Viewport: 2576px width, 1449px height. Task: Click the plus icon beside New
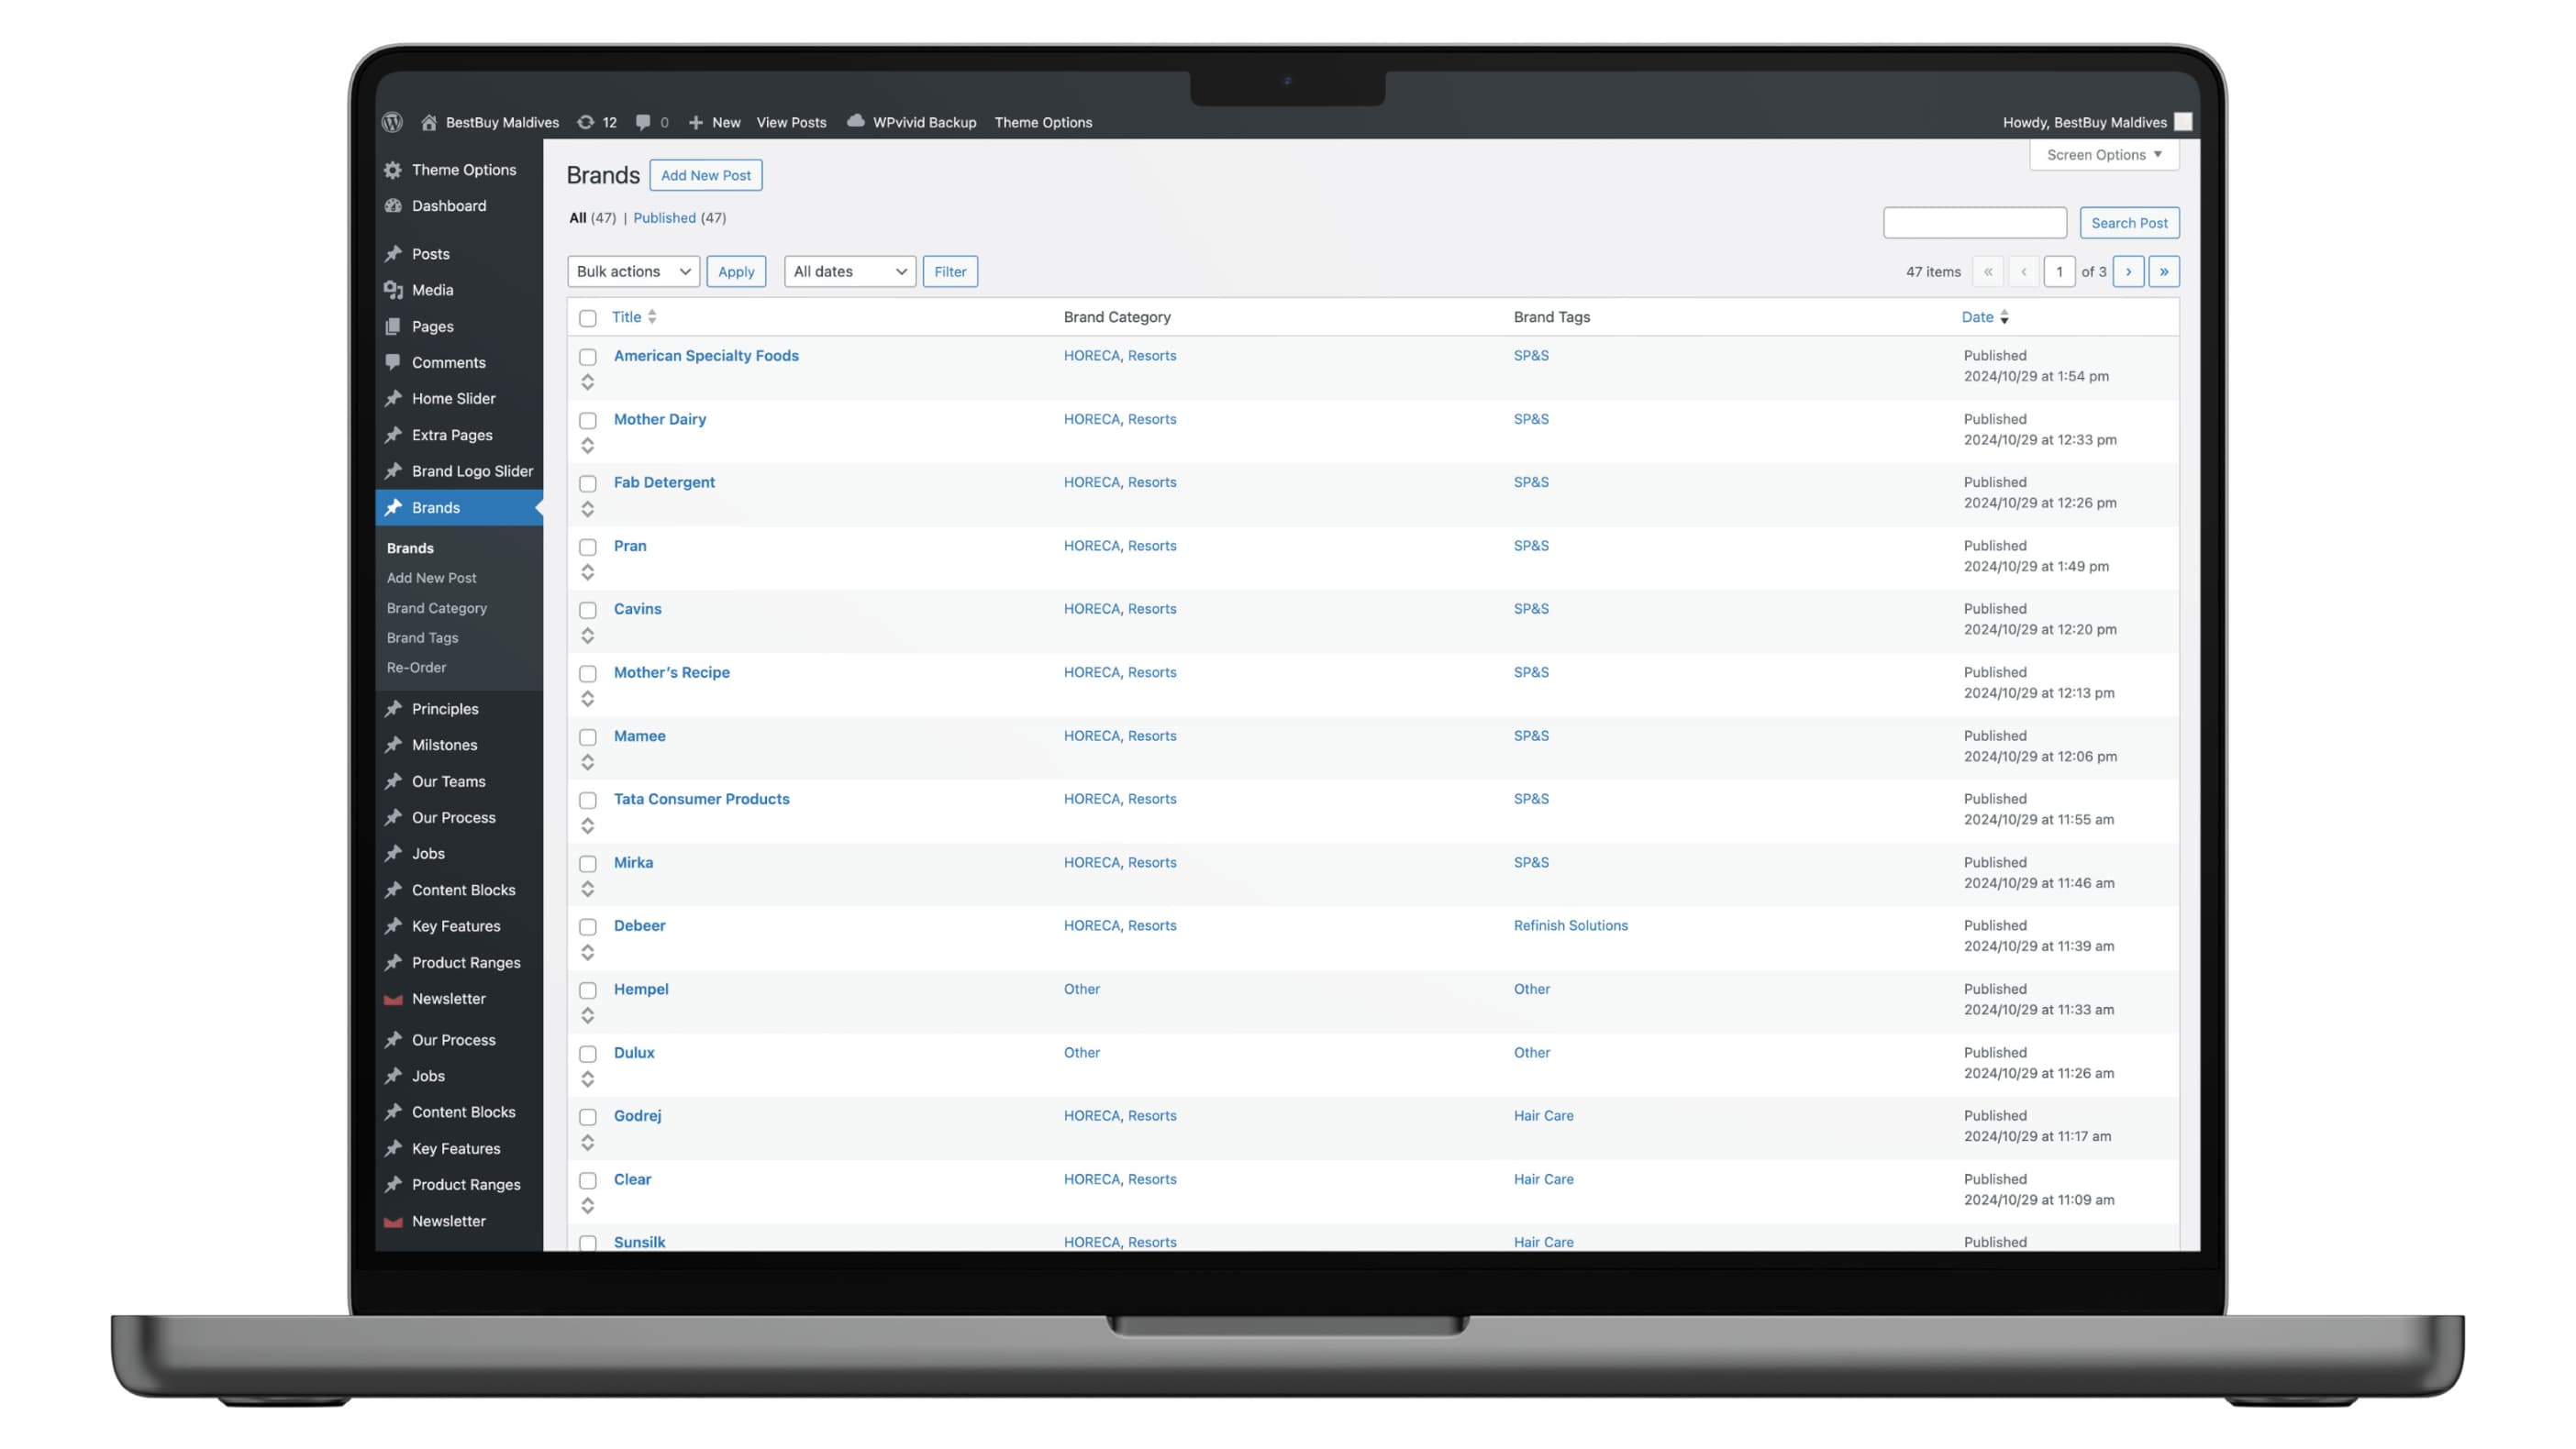coord(696,122)
